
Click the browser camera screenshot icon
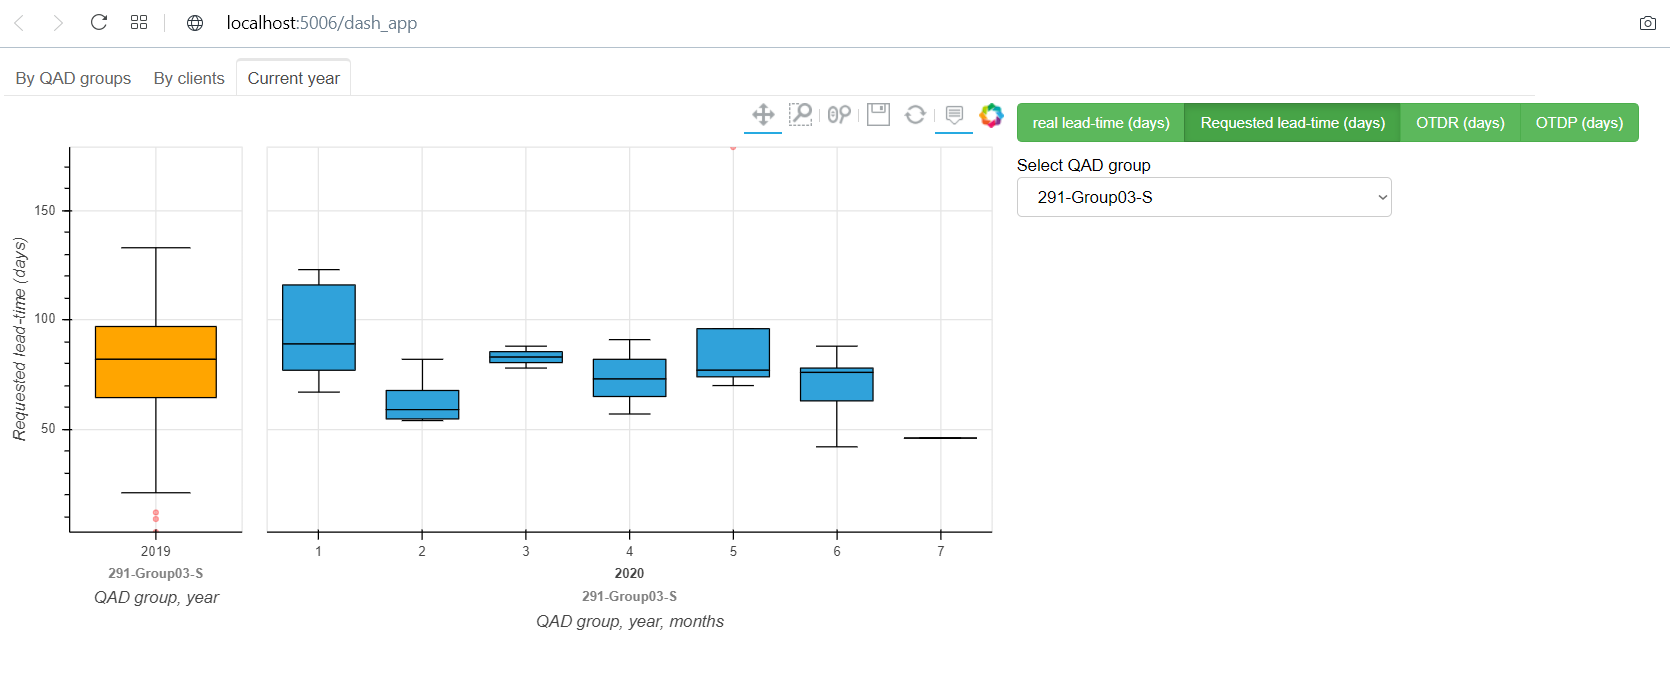1648,23
